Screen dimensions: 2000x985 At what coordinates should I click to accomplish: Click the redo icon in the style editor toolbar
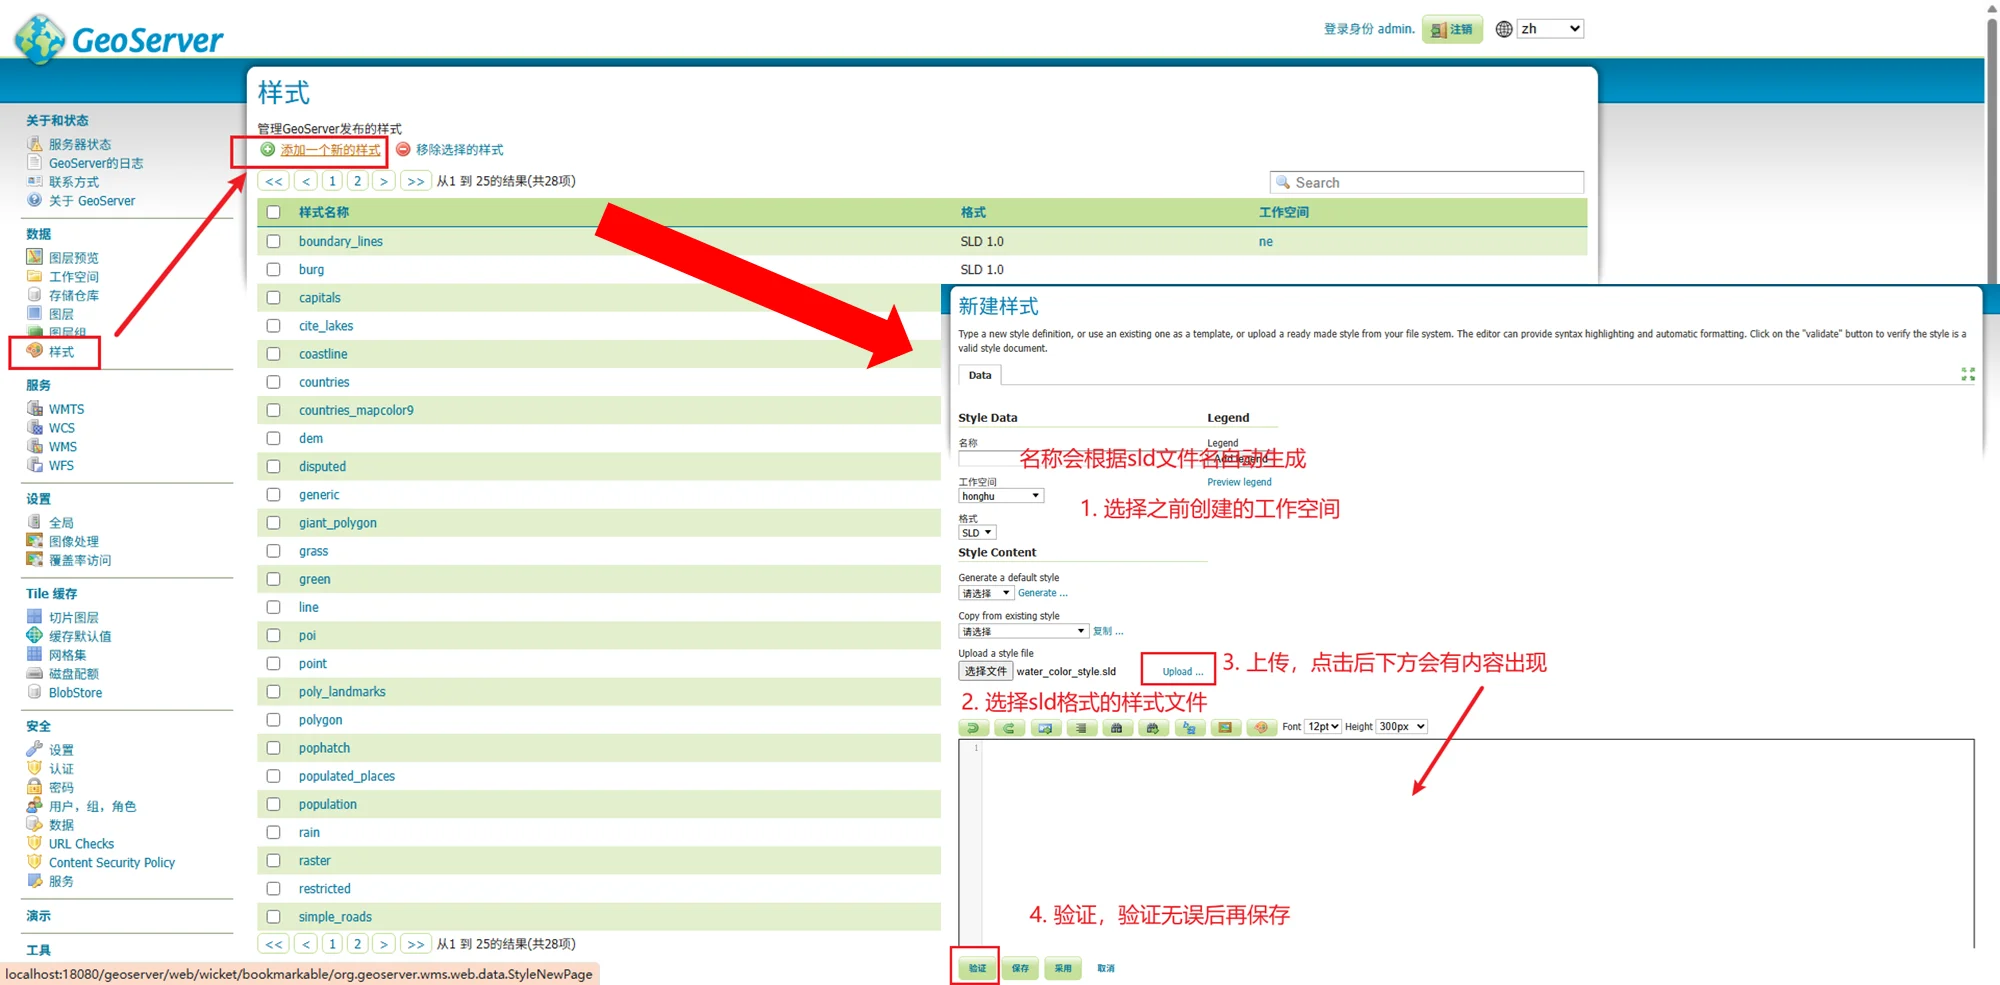(x=1009, y=728)
